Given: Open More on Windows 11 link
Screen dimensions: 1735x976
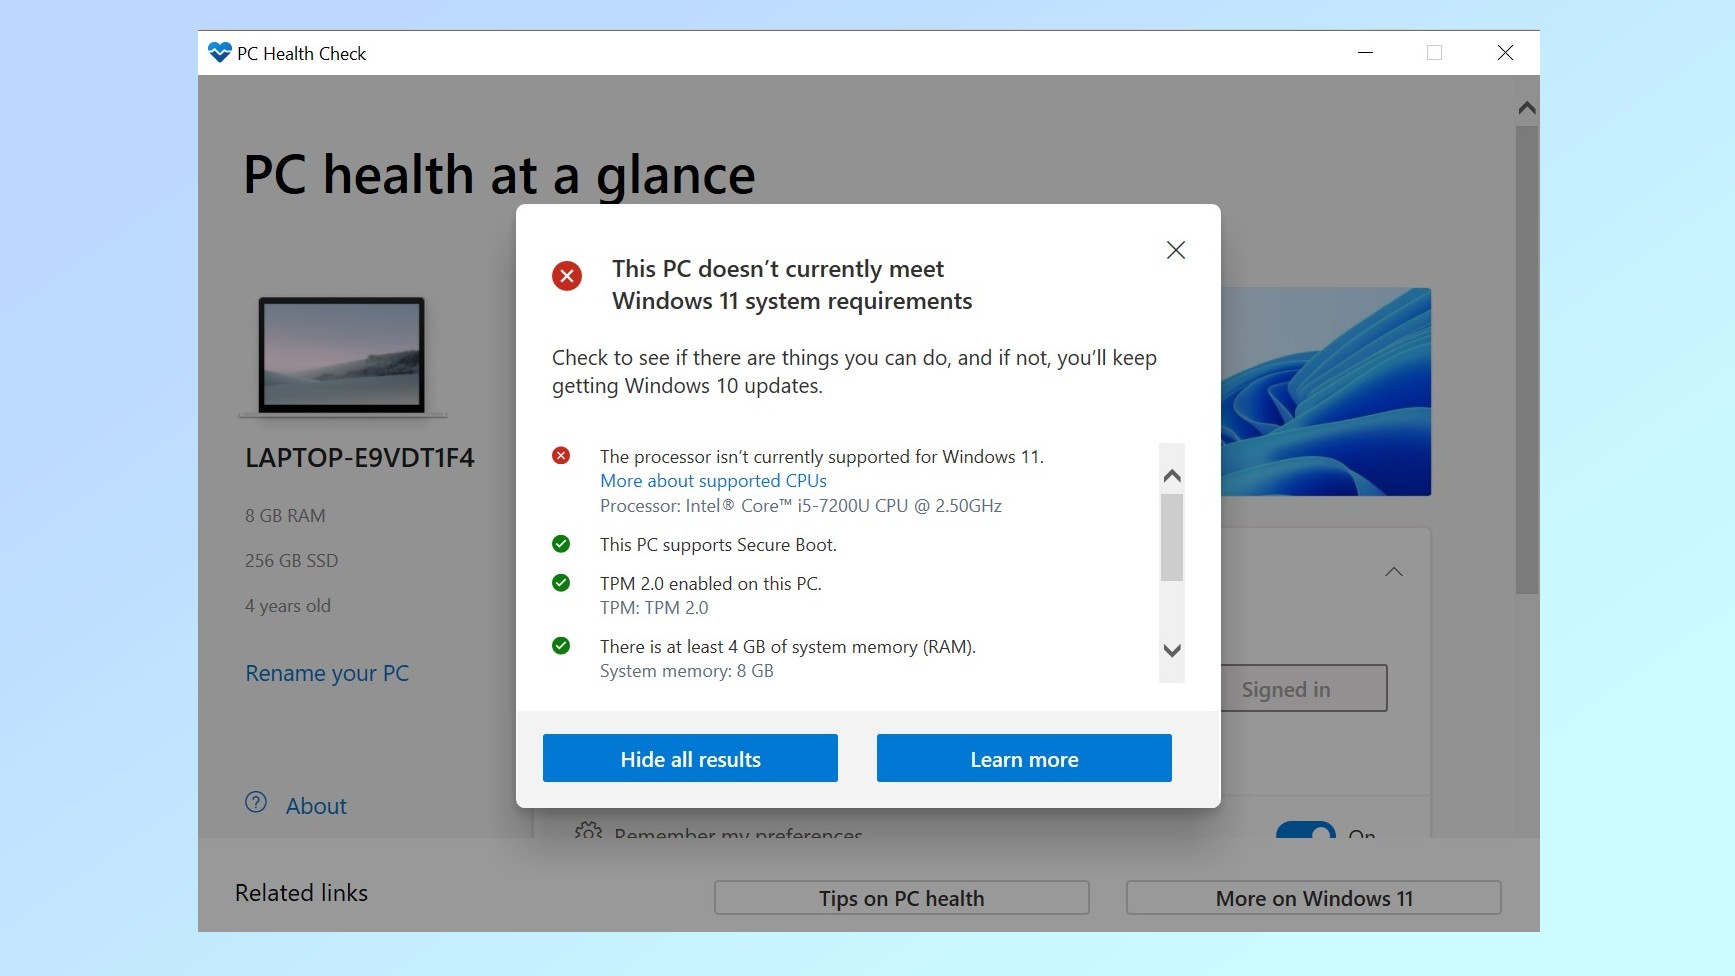Looking at the screenshot, I should coord(1313,898).
